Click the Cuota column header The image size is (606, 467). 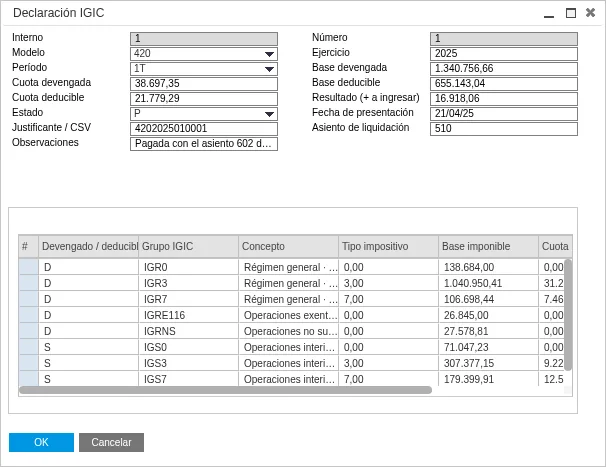pyautogui.click(x=555, y=247)
